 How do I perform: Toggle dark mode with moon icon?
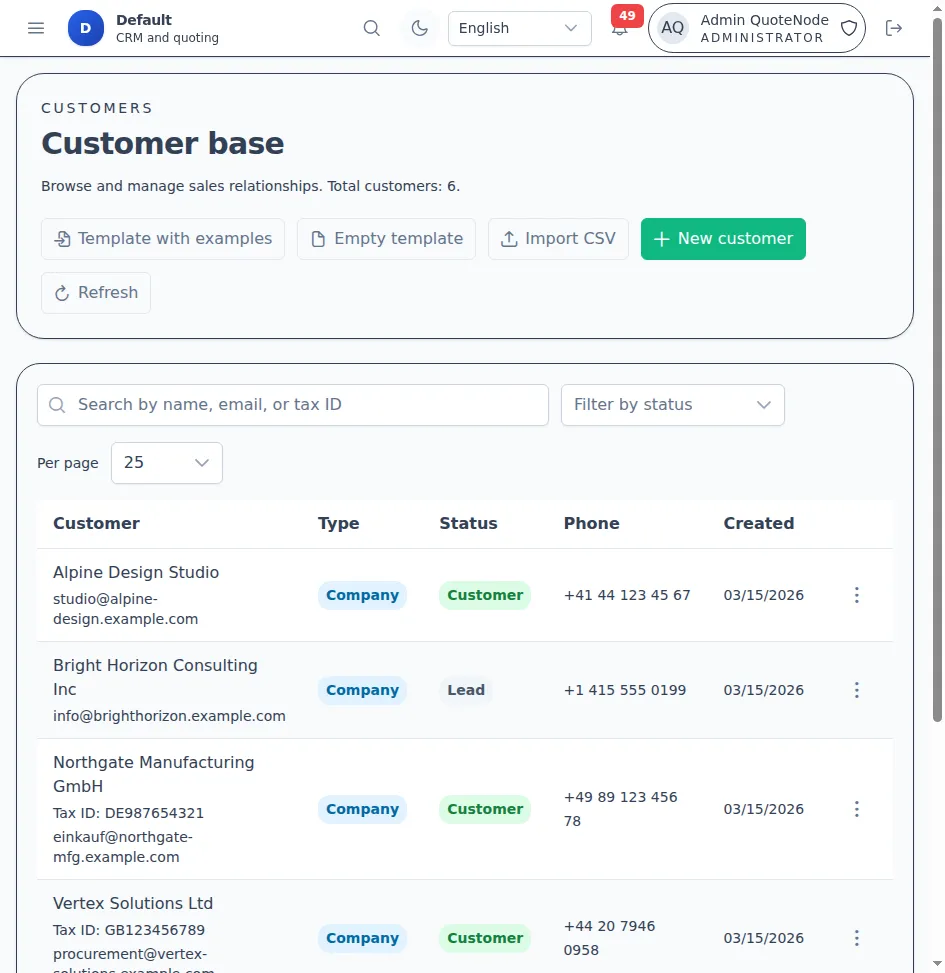[420, 28]
